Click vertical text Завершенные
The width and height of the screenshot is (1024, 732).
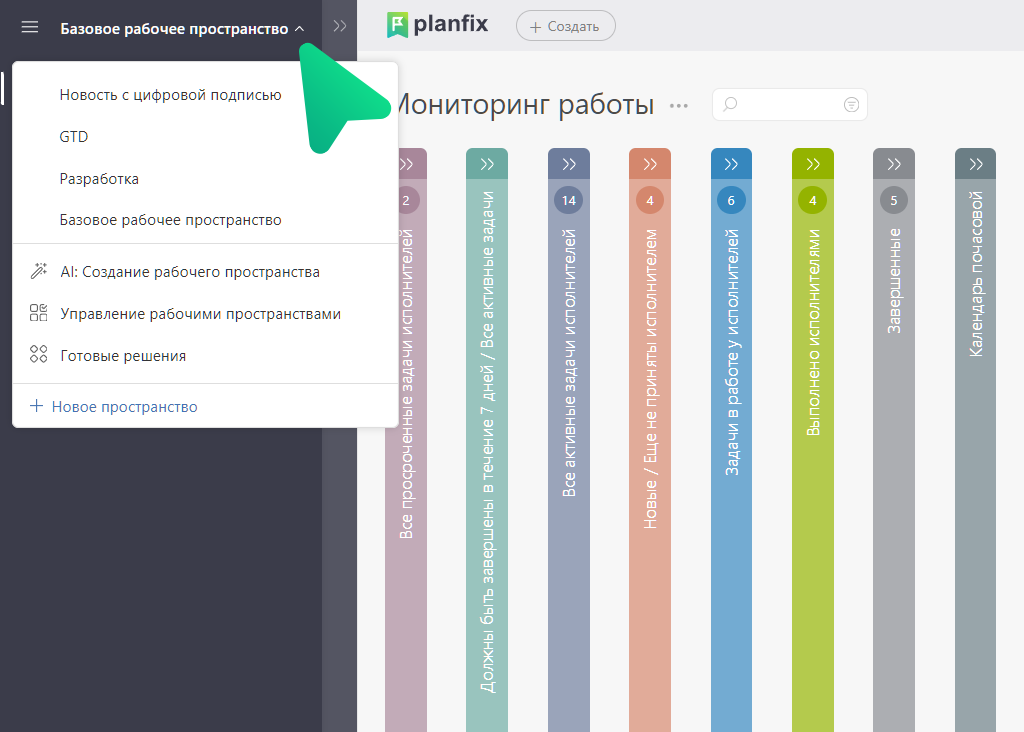click(x=894, y=281)
